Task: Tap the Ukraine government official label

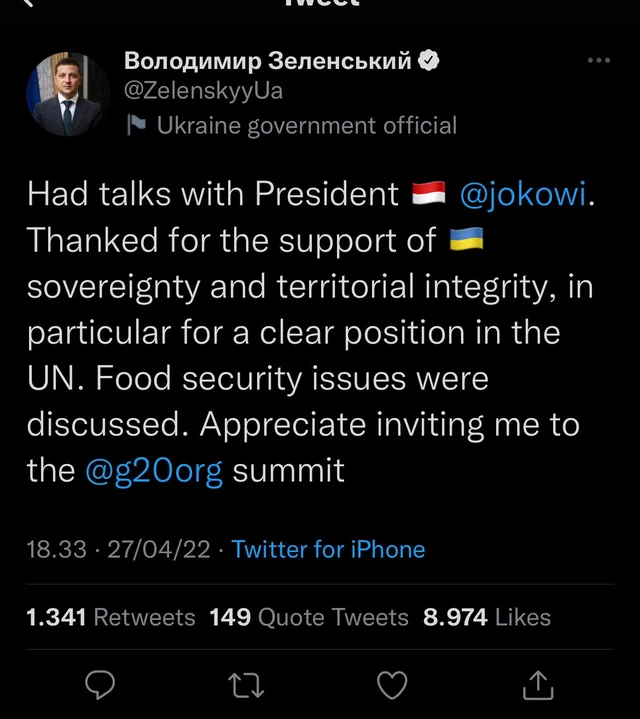Action: pos(306,126)
